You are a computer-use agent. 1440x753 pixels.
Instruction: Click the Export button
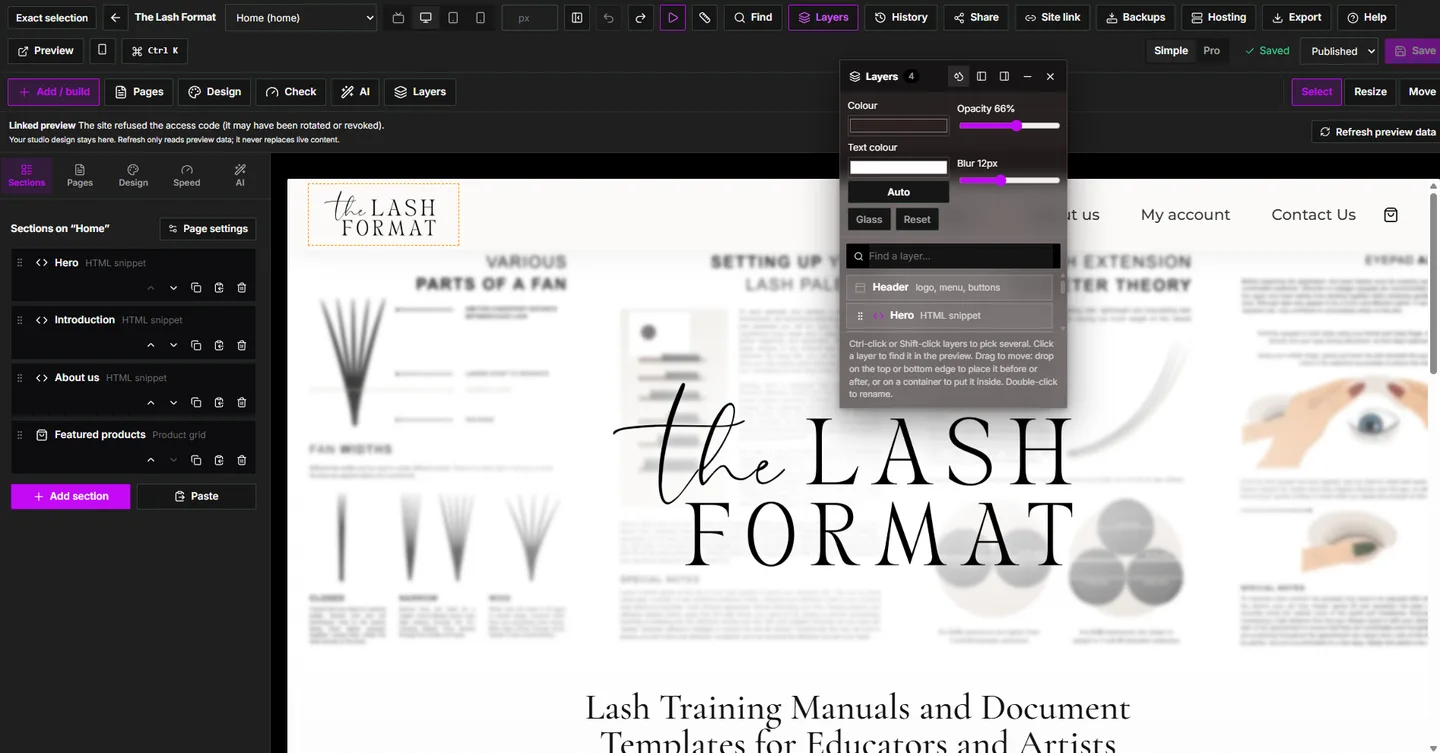1297,17
